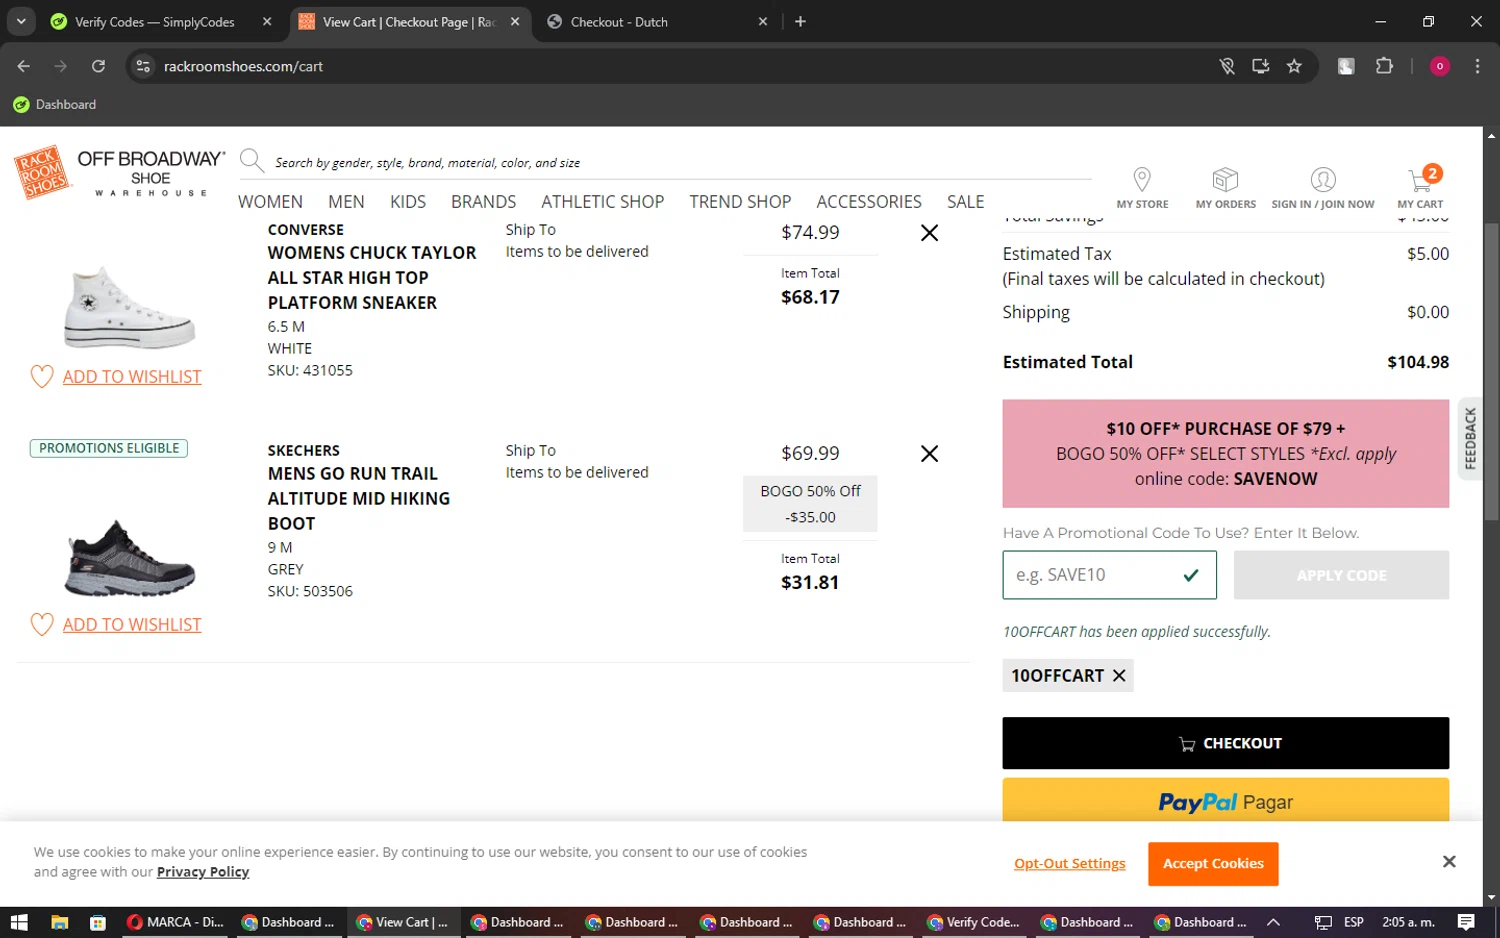Open Opt-Out Settings link

coord(1069,864)
